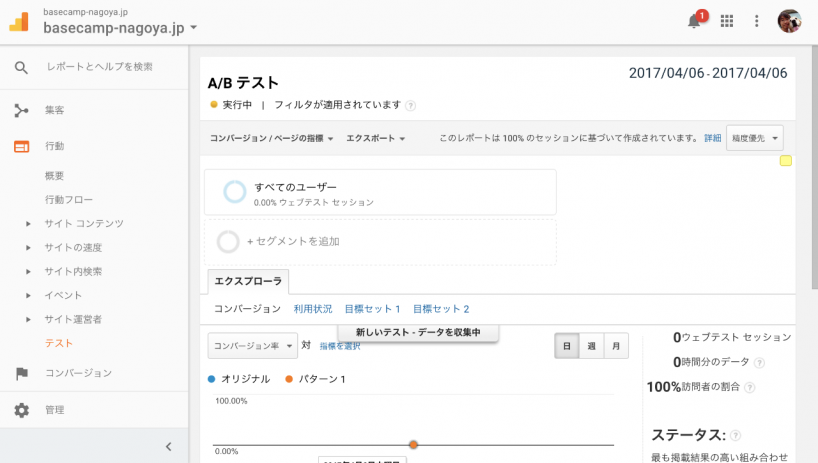Viewport: 818px width, 463px height.
Task: Click the search magnifier icon in sidebar
Action: (21, 67)
